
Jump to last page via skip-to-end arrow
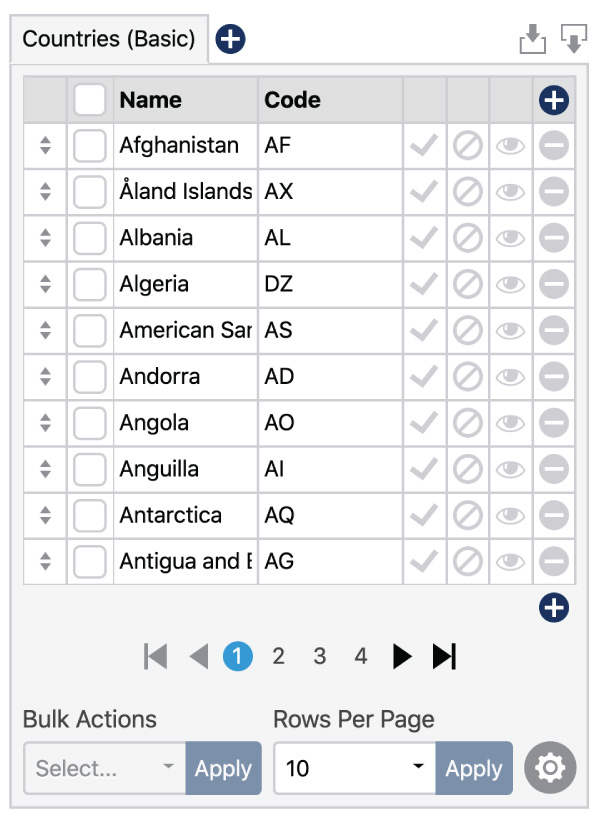pyautogui.click(x=443, y=656)
